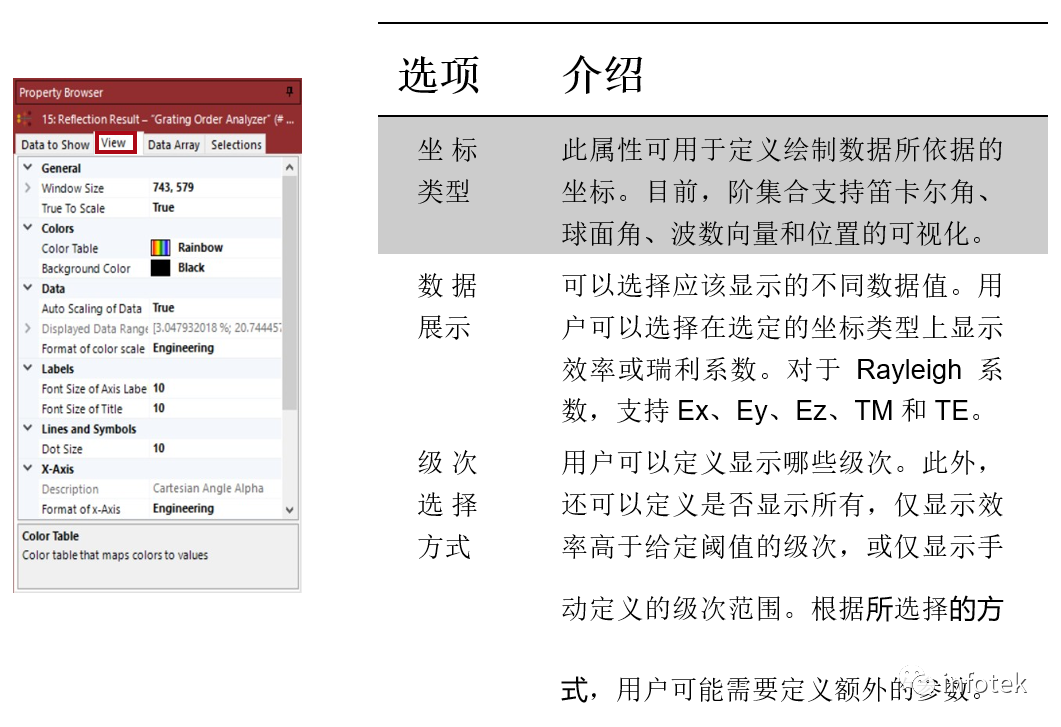This screenshot has height=727, width=1061.
Task: Click the Font Size of Axis Label value
Action: click(159, 388)
